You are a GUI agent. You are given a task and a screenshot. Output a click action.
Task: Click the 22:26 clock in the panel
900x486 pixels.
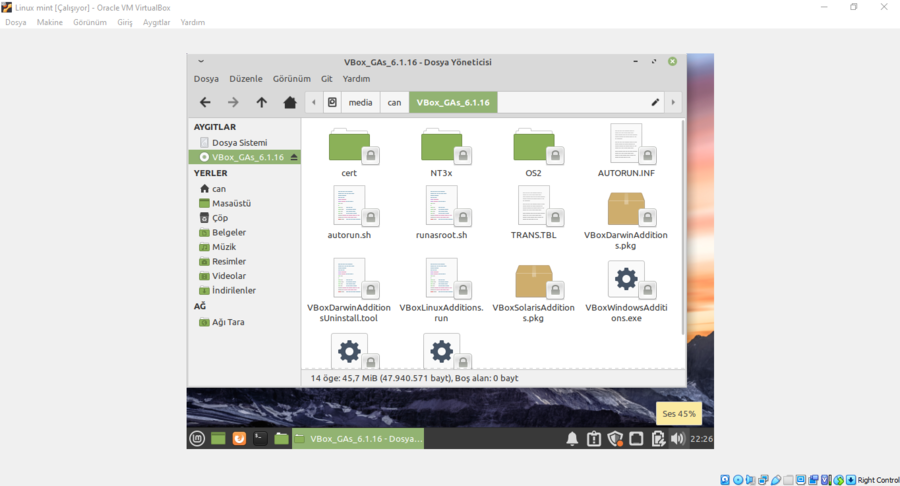tap(701, 439)
